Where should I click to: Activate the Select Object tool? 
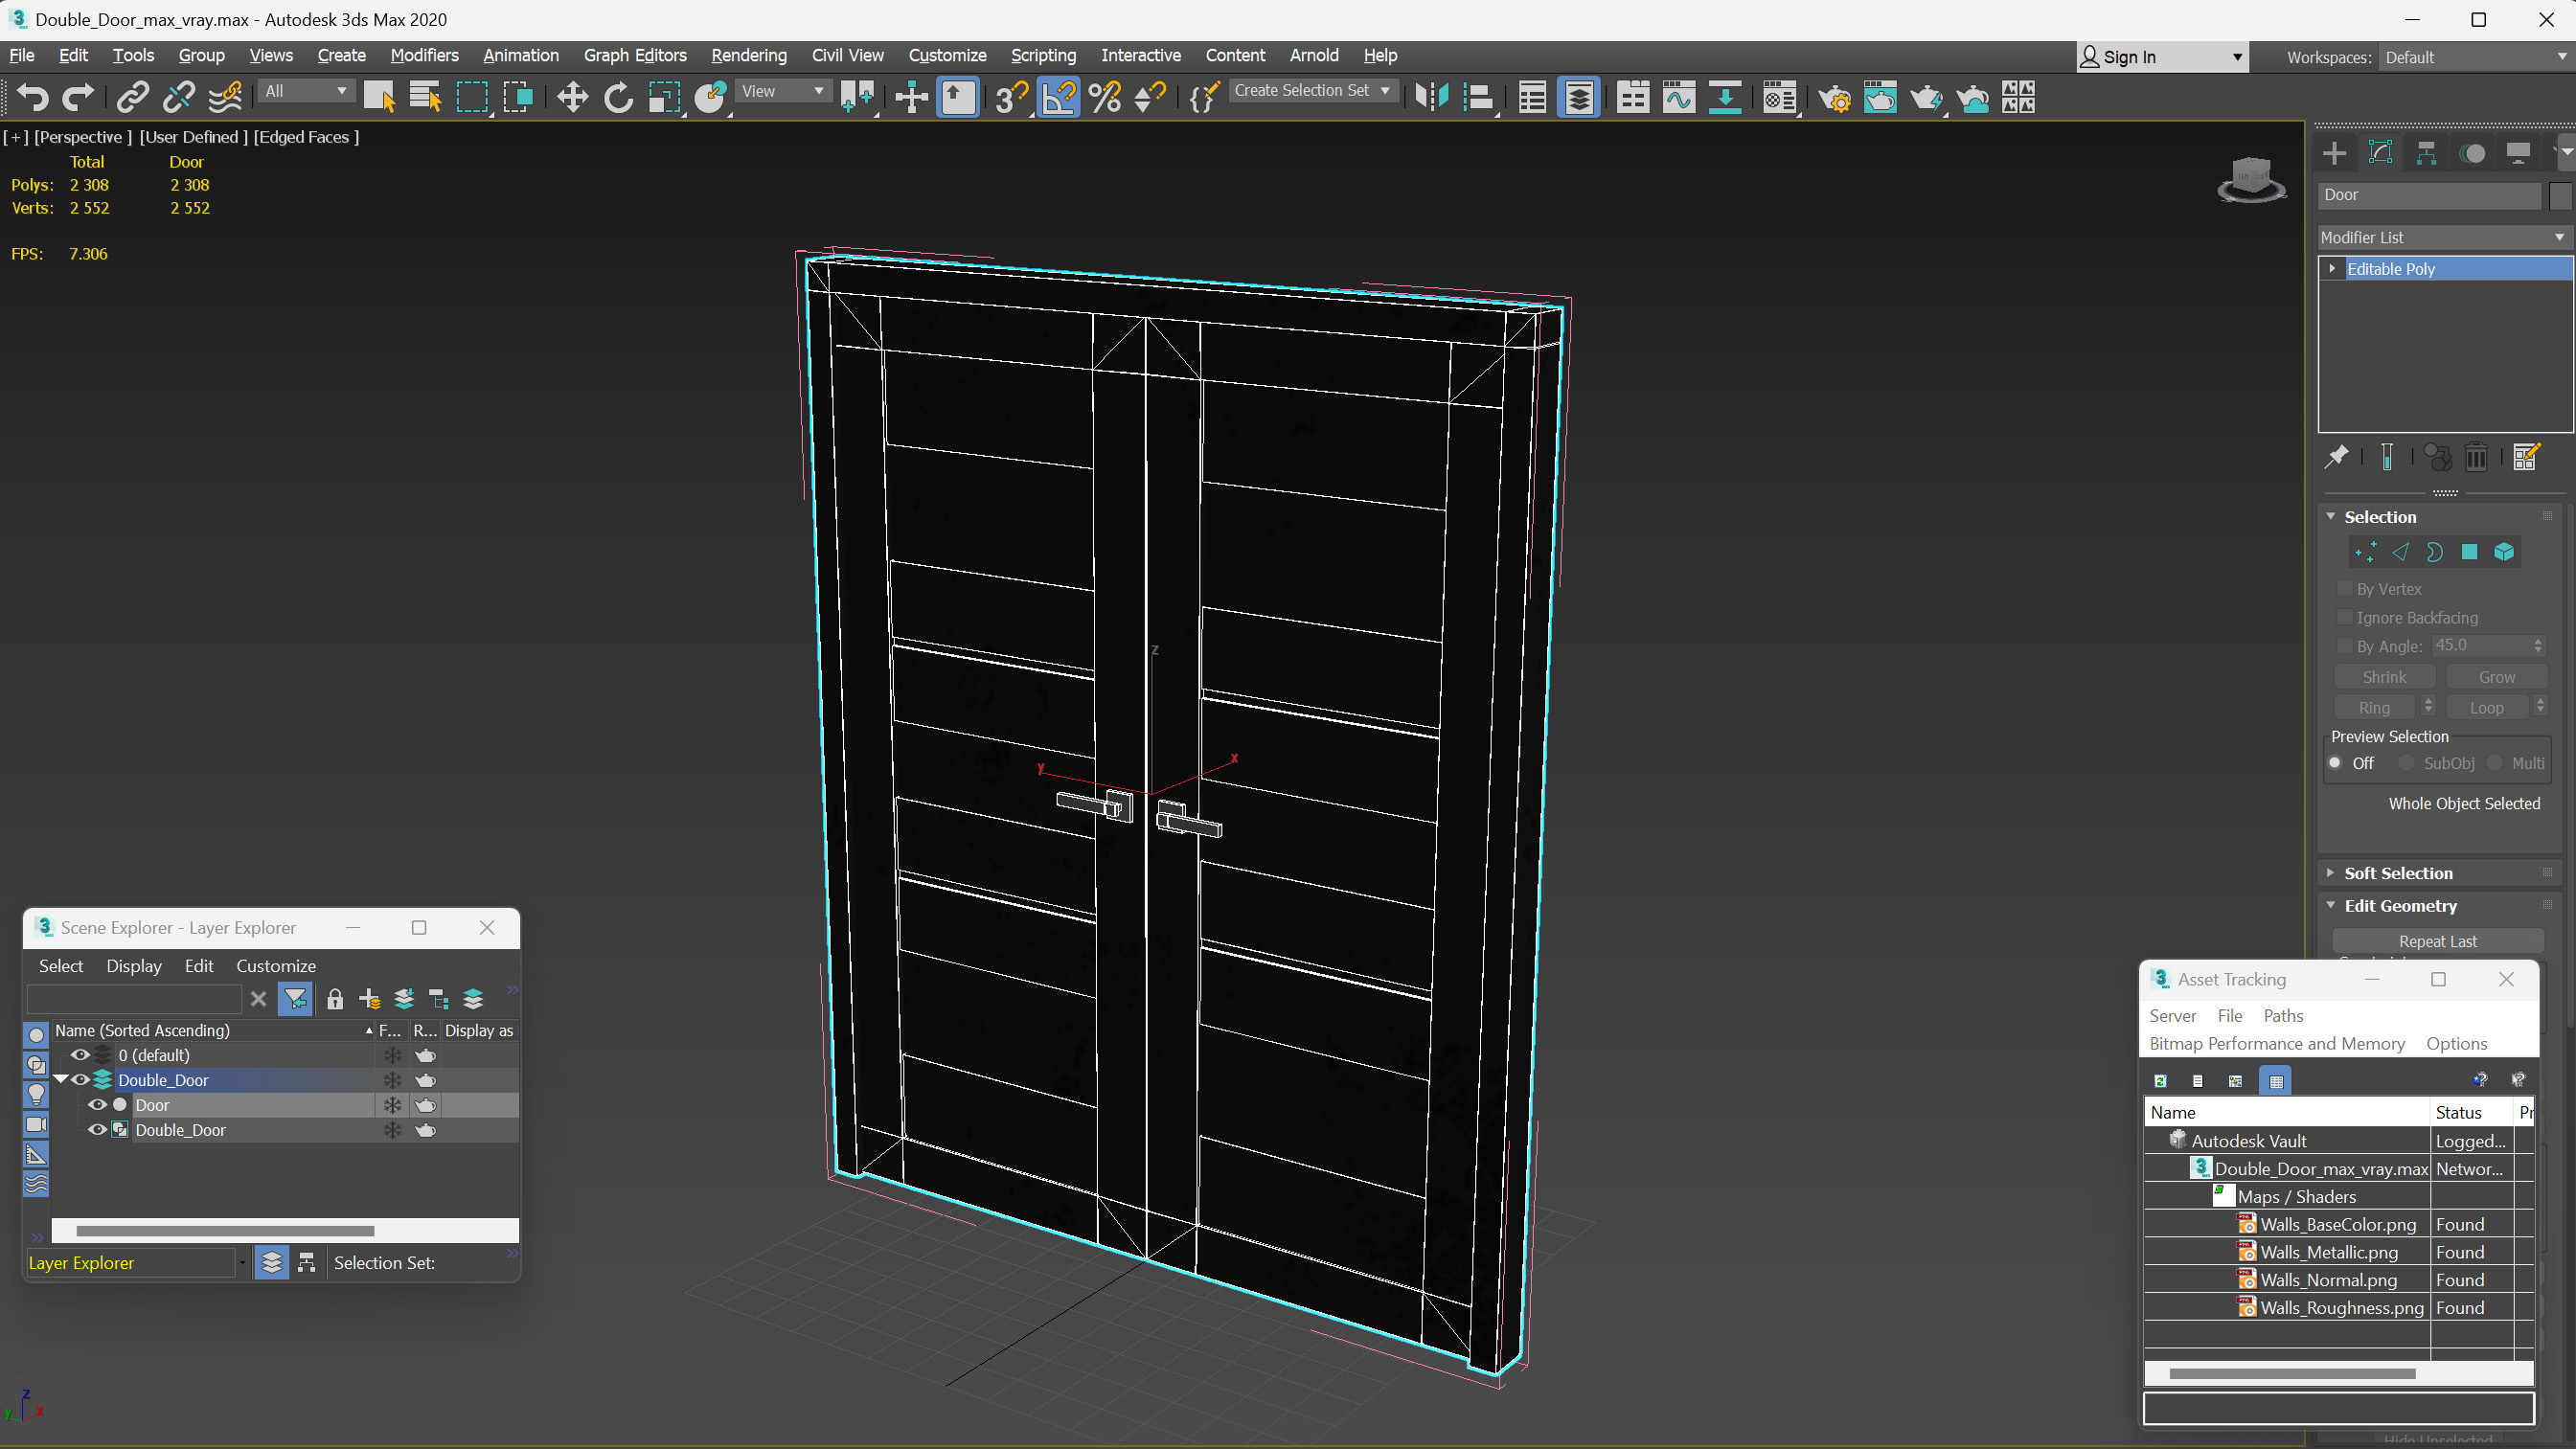click(379, 97)
